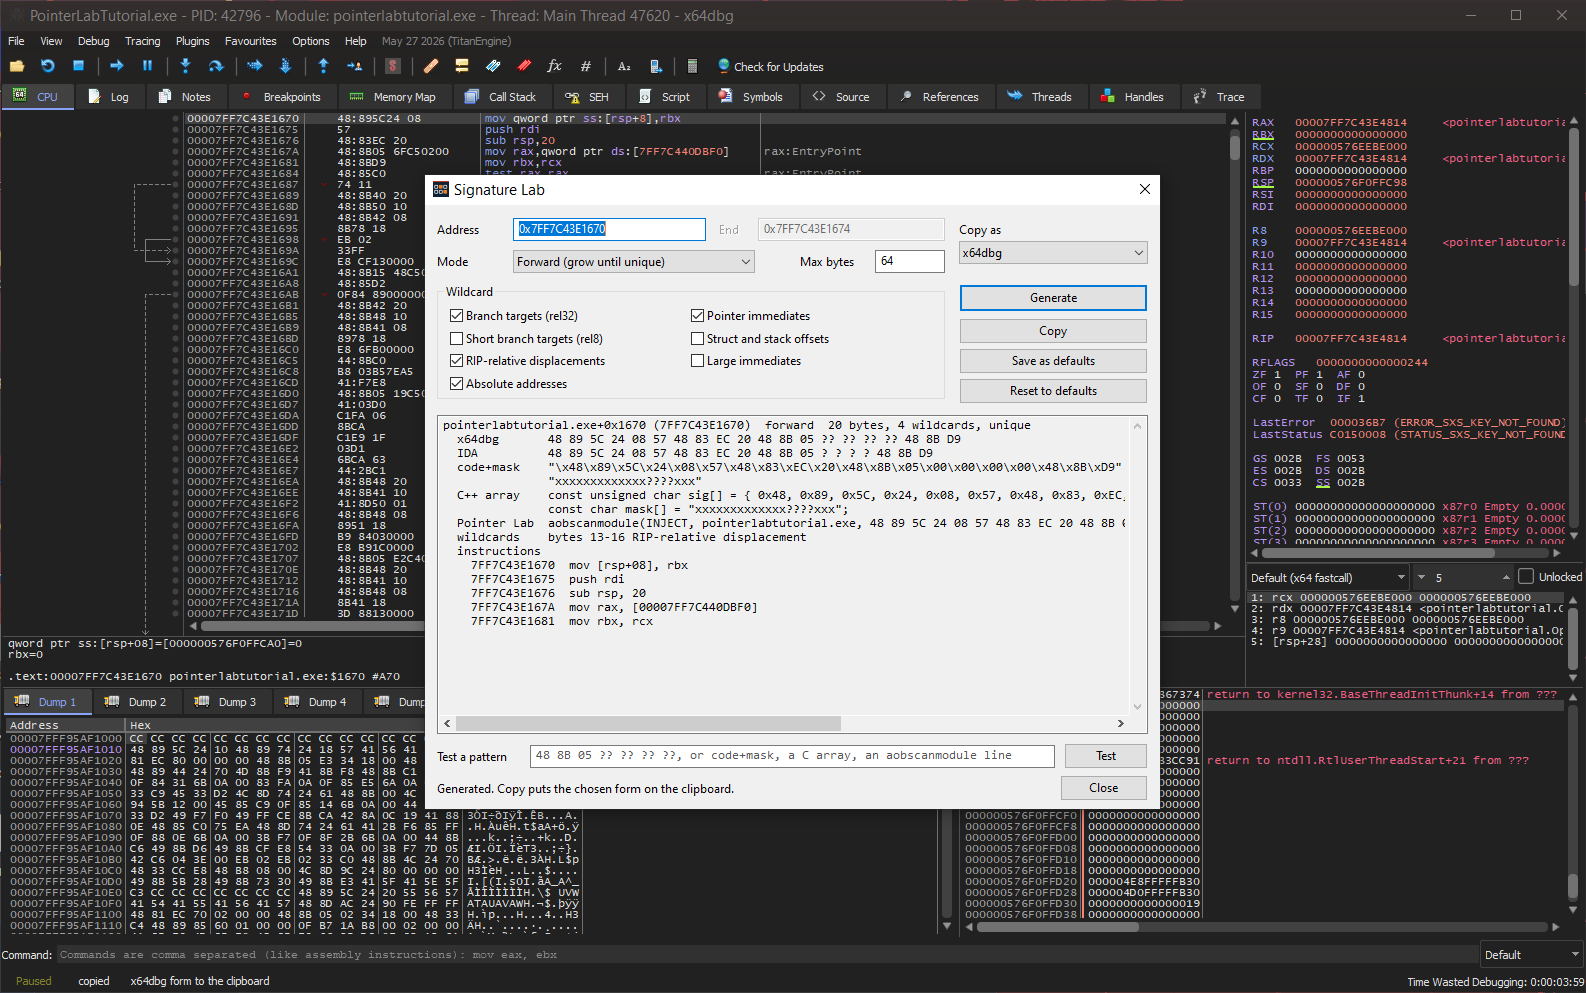Open the fx expression functions icon
The image size is (1586, 993).
pyautogui.click(x=554, y=66)
